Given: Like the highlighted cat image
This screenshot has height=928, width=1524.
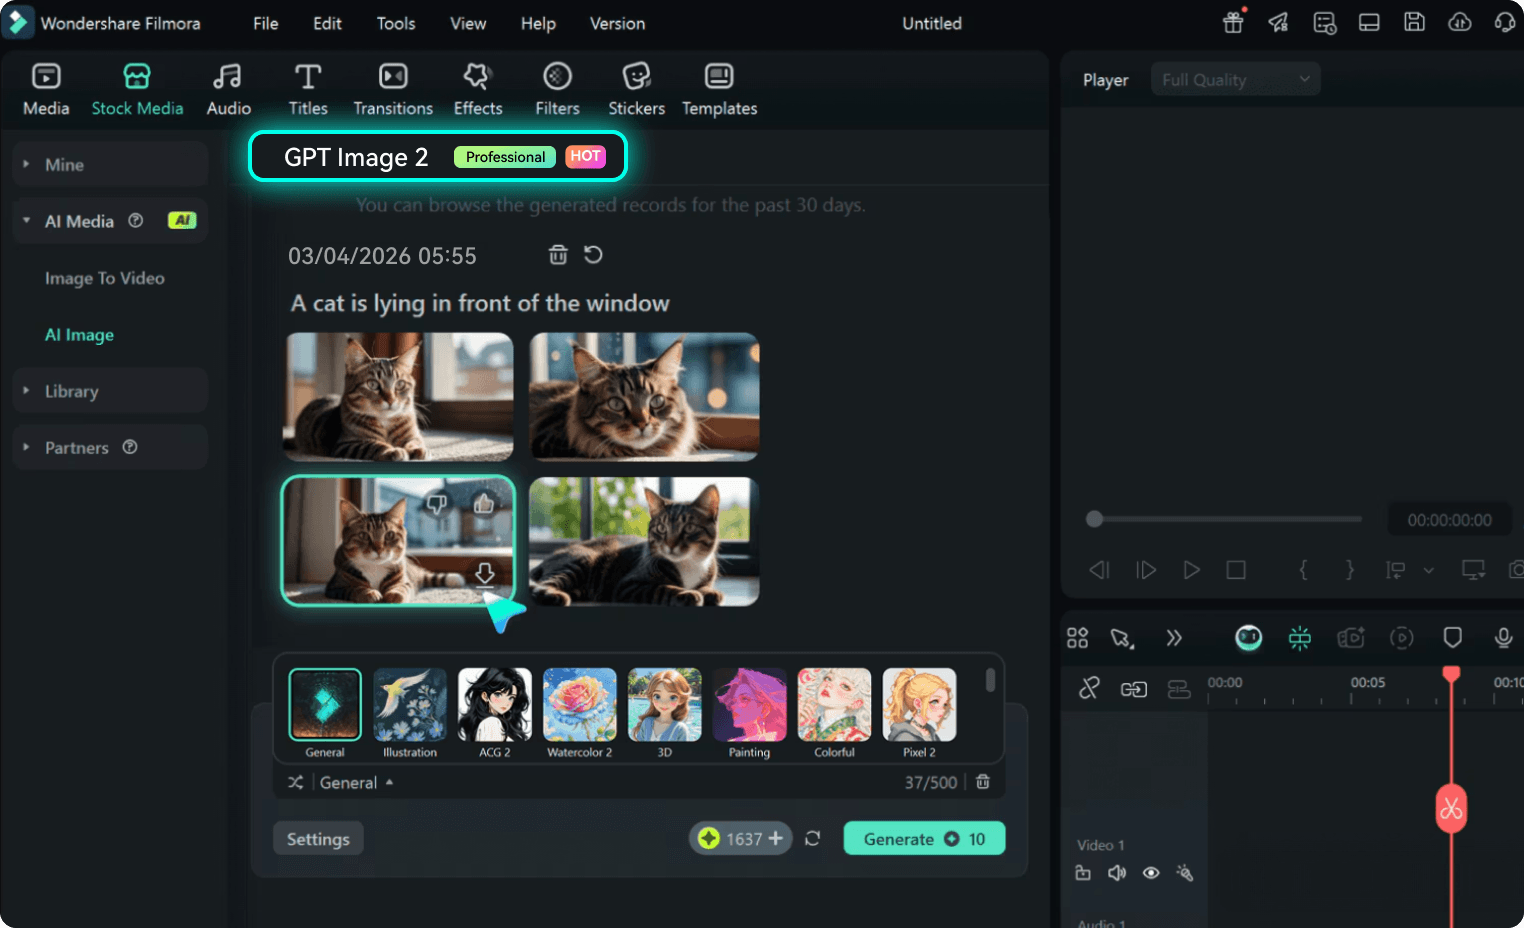Looking at the screenshot, I should click(485, 504).
